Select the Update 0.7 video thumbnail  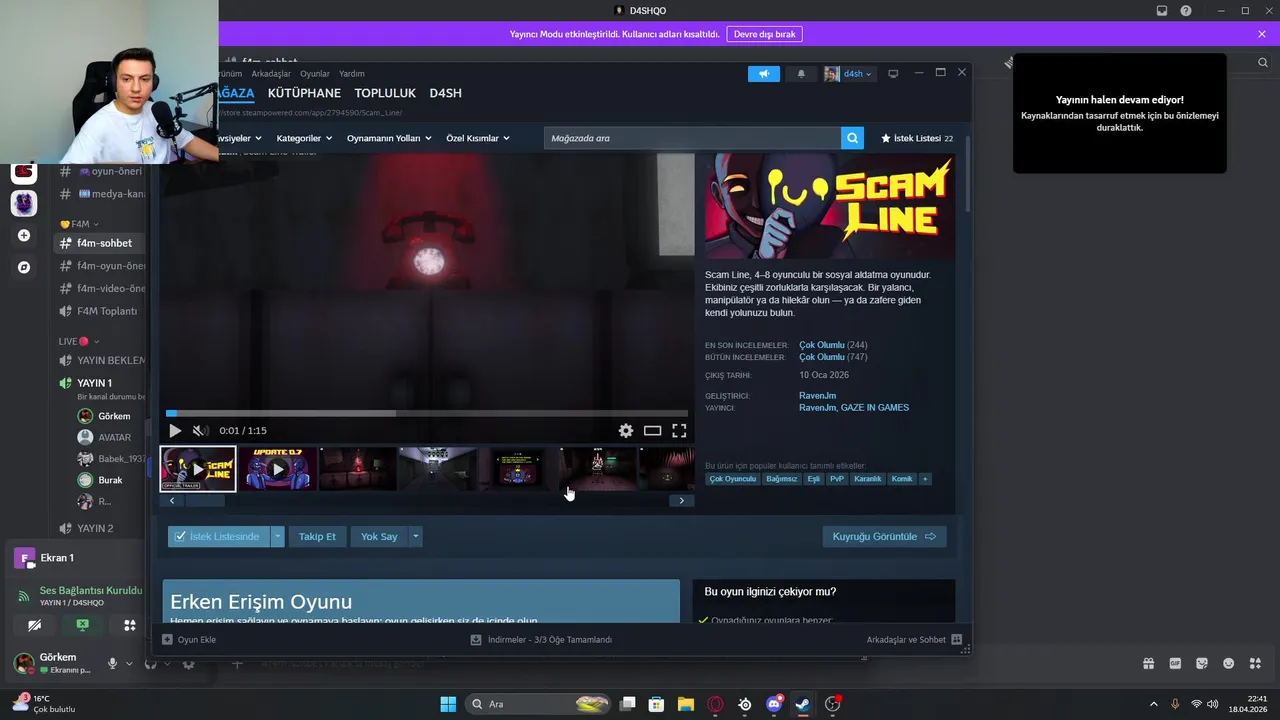[x=278, y=469]
